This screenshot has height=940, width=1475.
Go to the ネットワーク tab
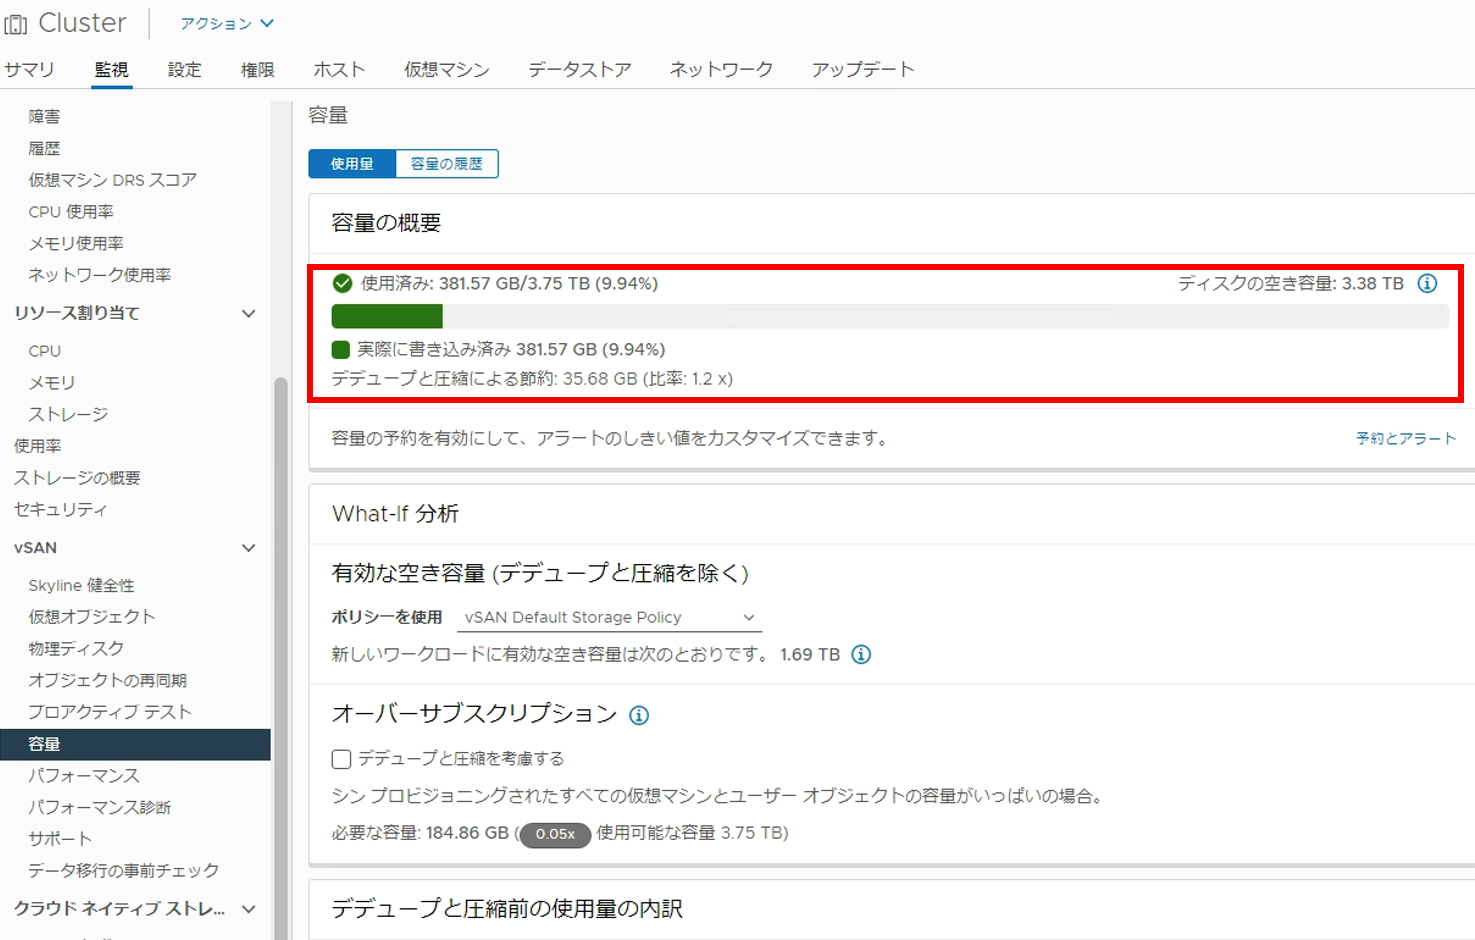pos(721,70)
